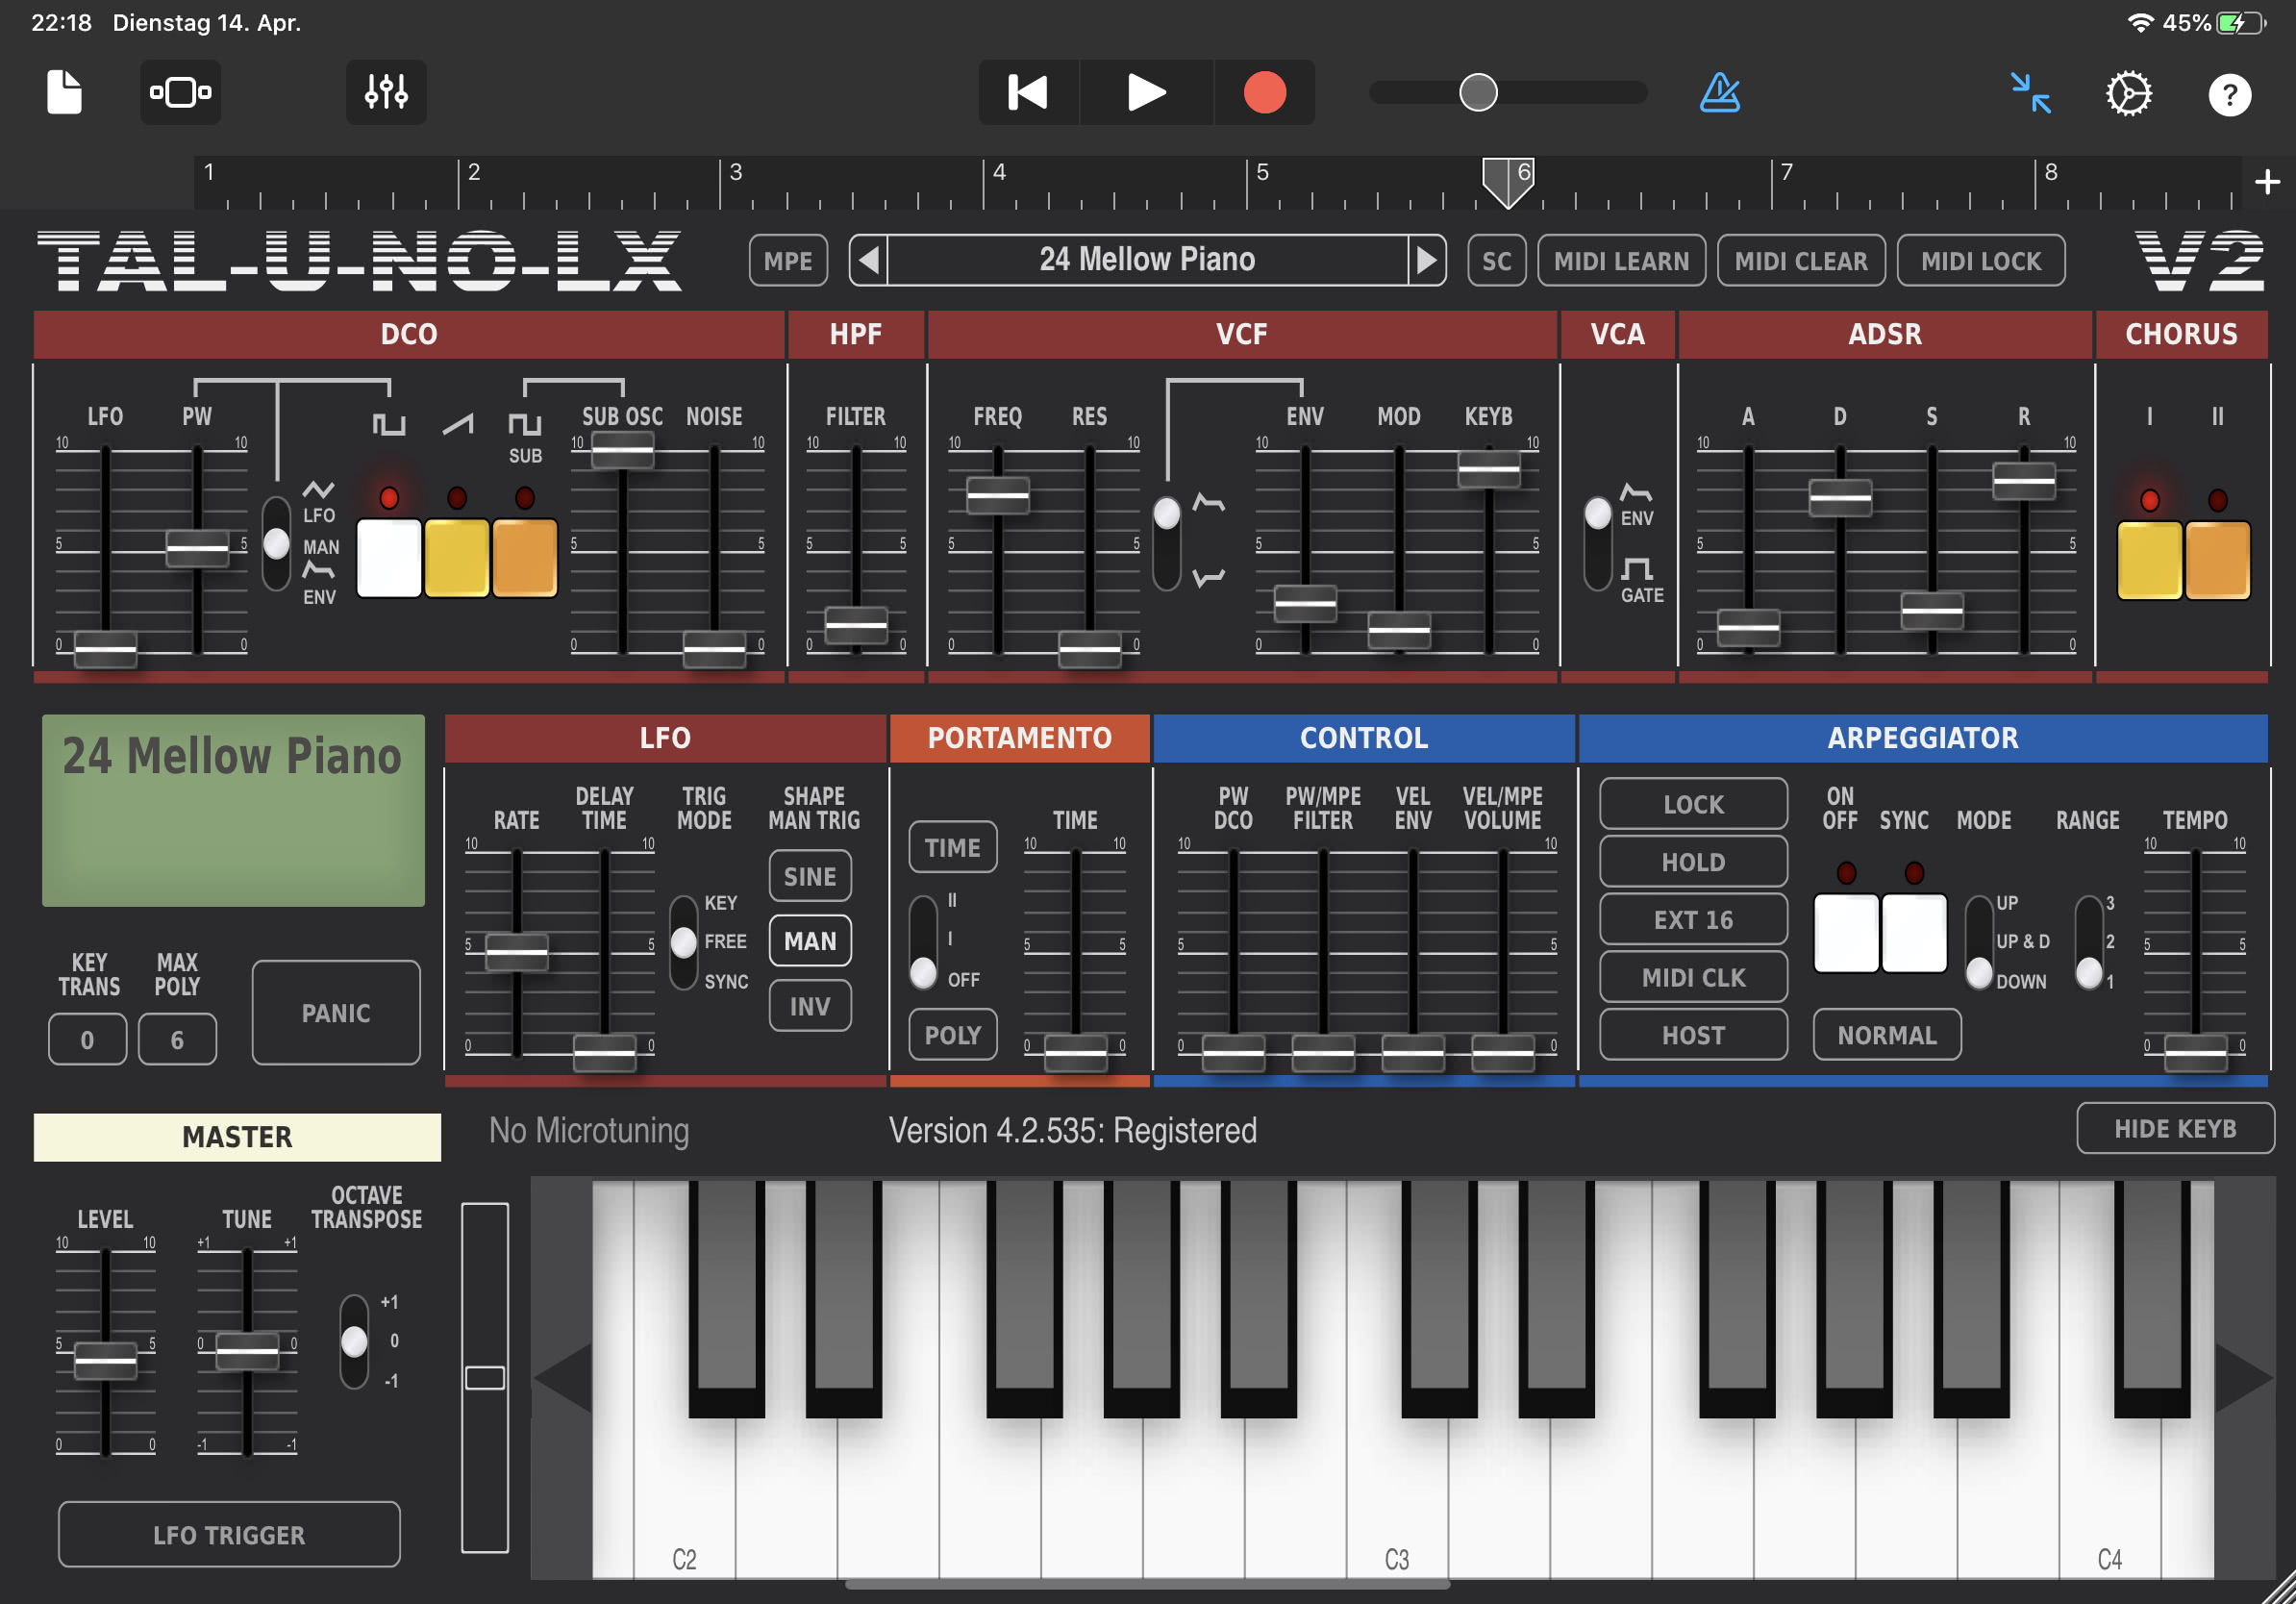The width and height of the screenshot is (2296, 1604).
Task: Add a bar with the plus icon
Action: click(x=2268, y=182)
